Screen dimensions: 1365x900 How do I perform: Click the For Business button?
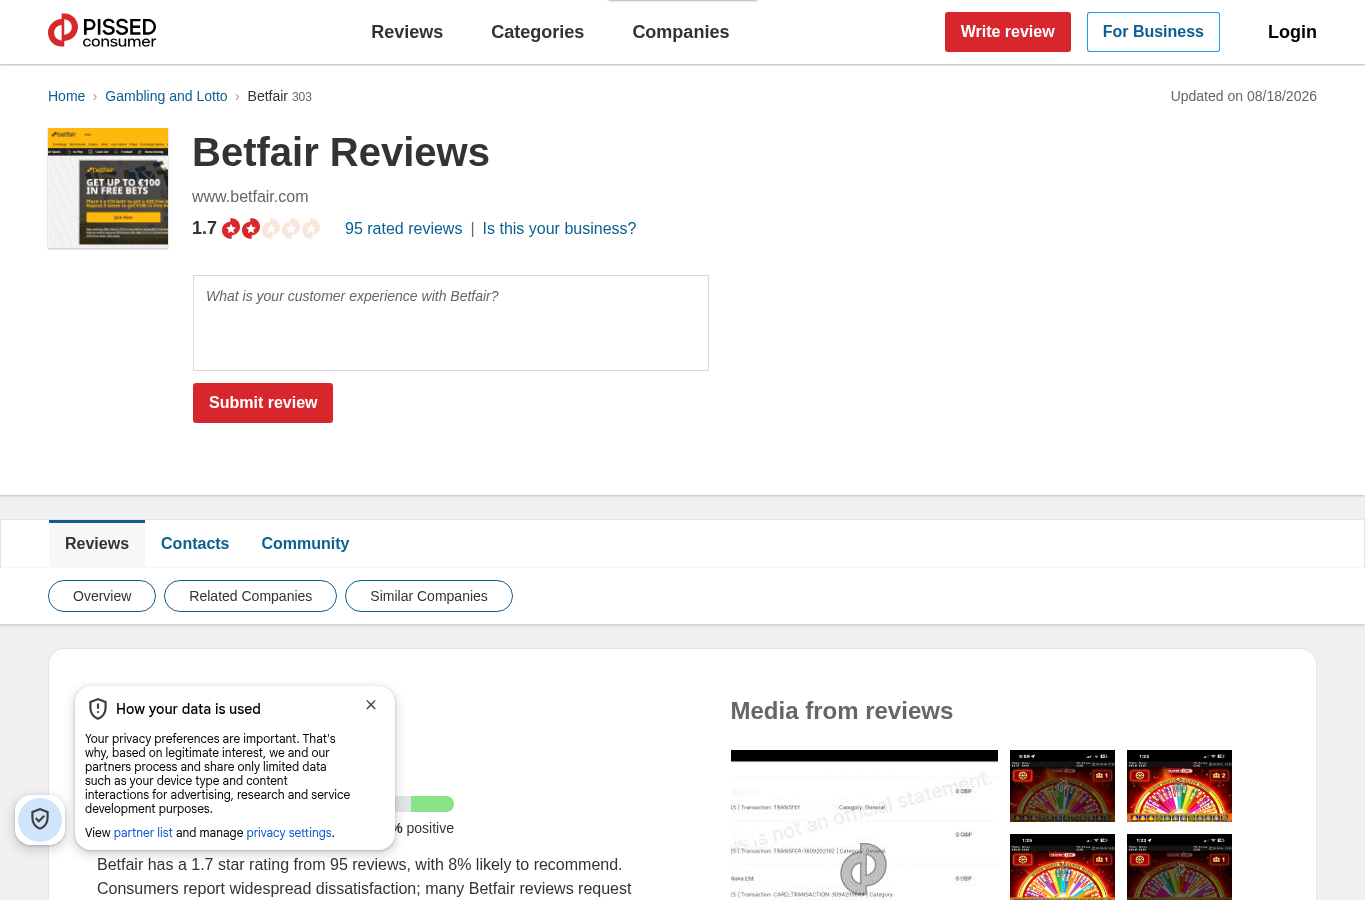(x=1153, y=32)
